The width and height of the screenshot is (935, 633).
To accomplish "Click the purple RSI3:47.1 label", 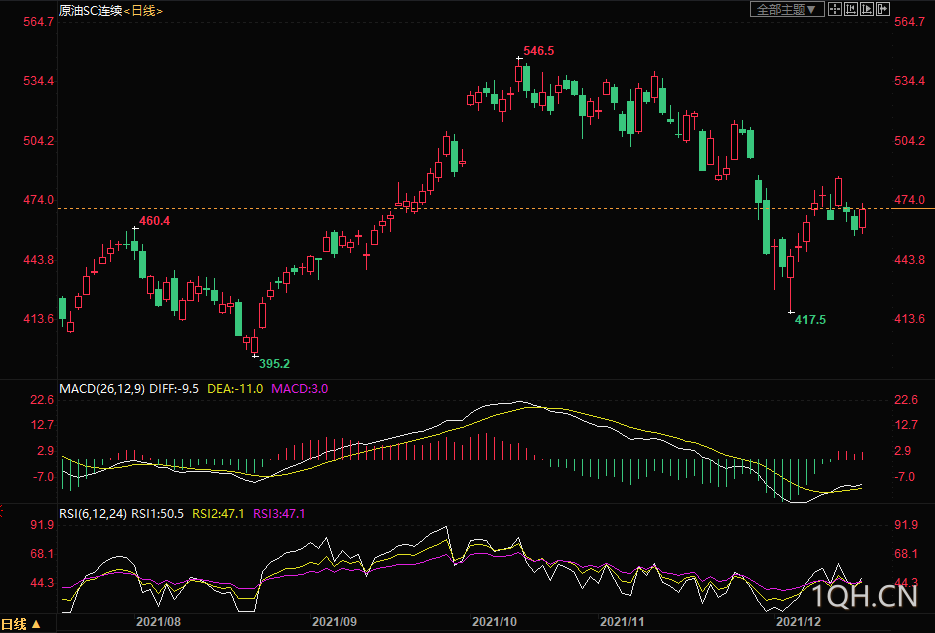I will [x=279, y=514].
